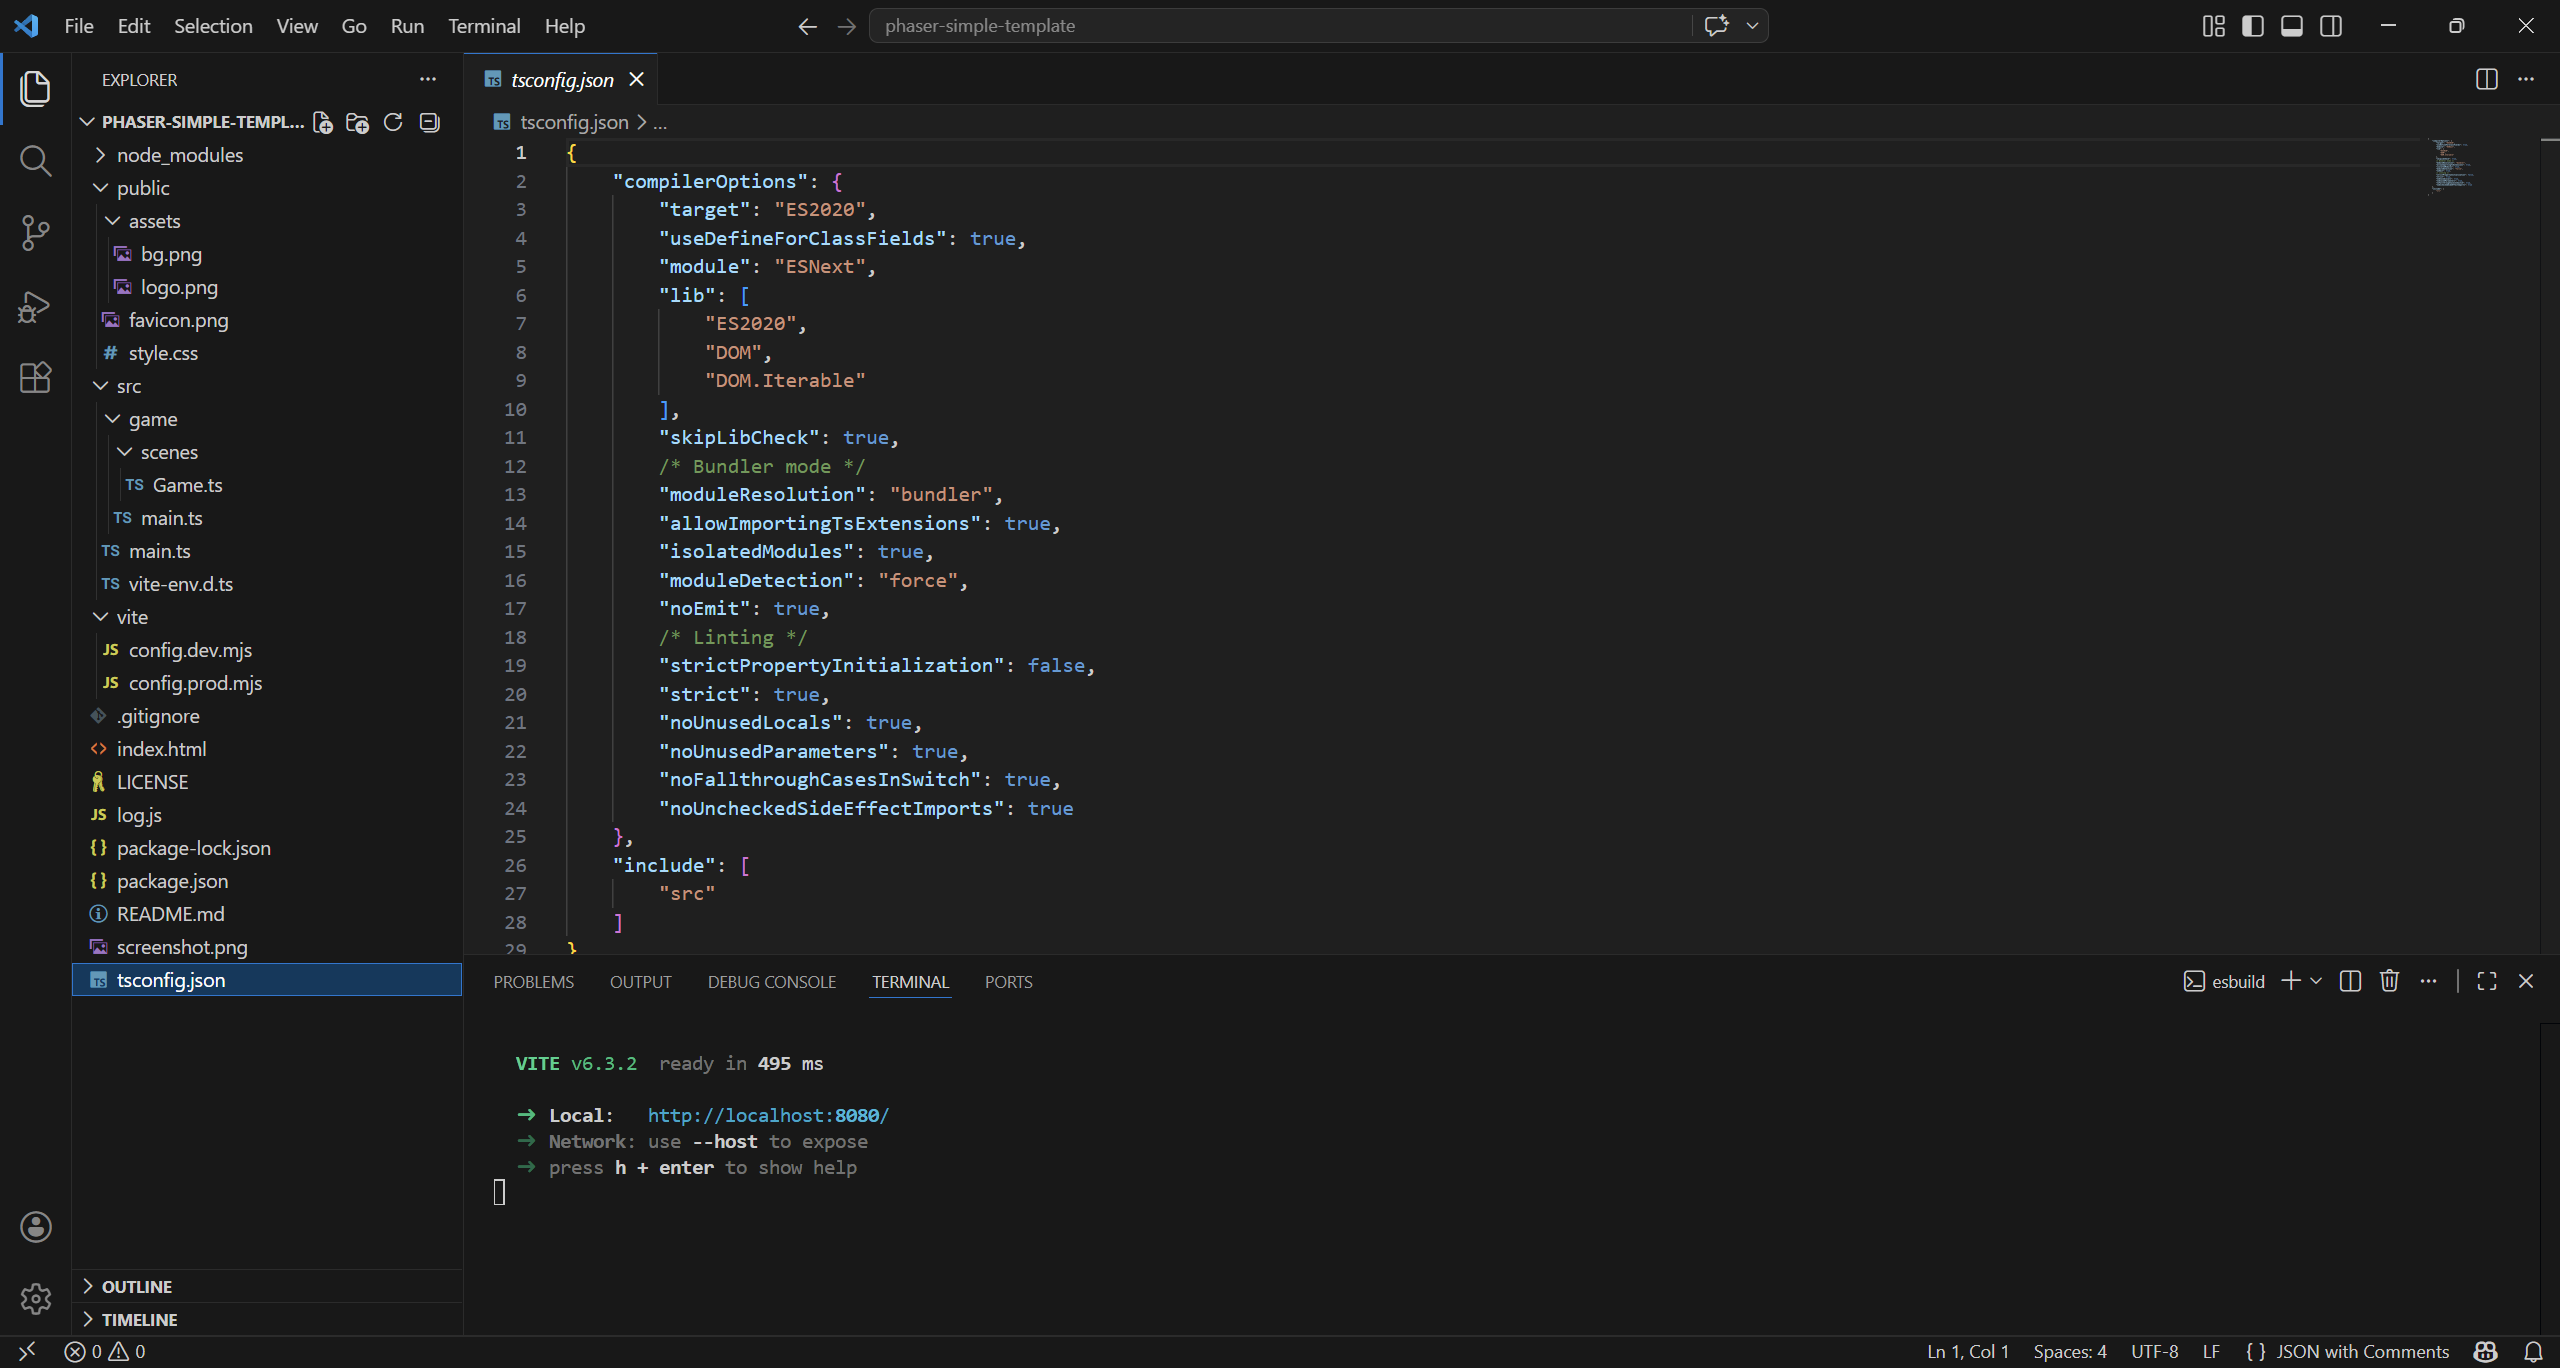Kill terminal with the trash icon
The height and width of the screenshot is (1368, 2560).
pos(2389,981)
